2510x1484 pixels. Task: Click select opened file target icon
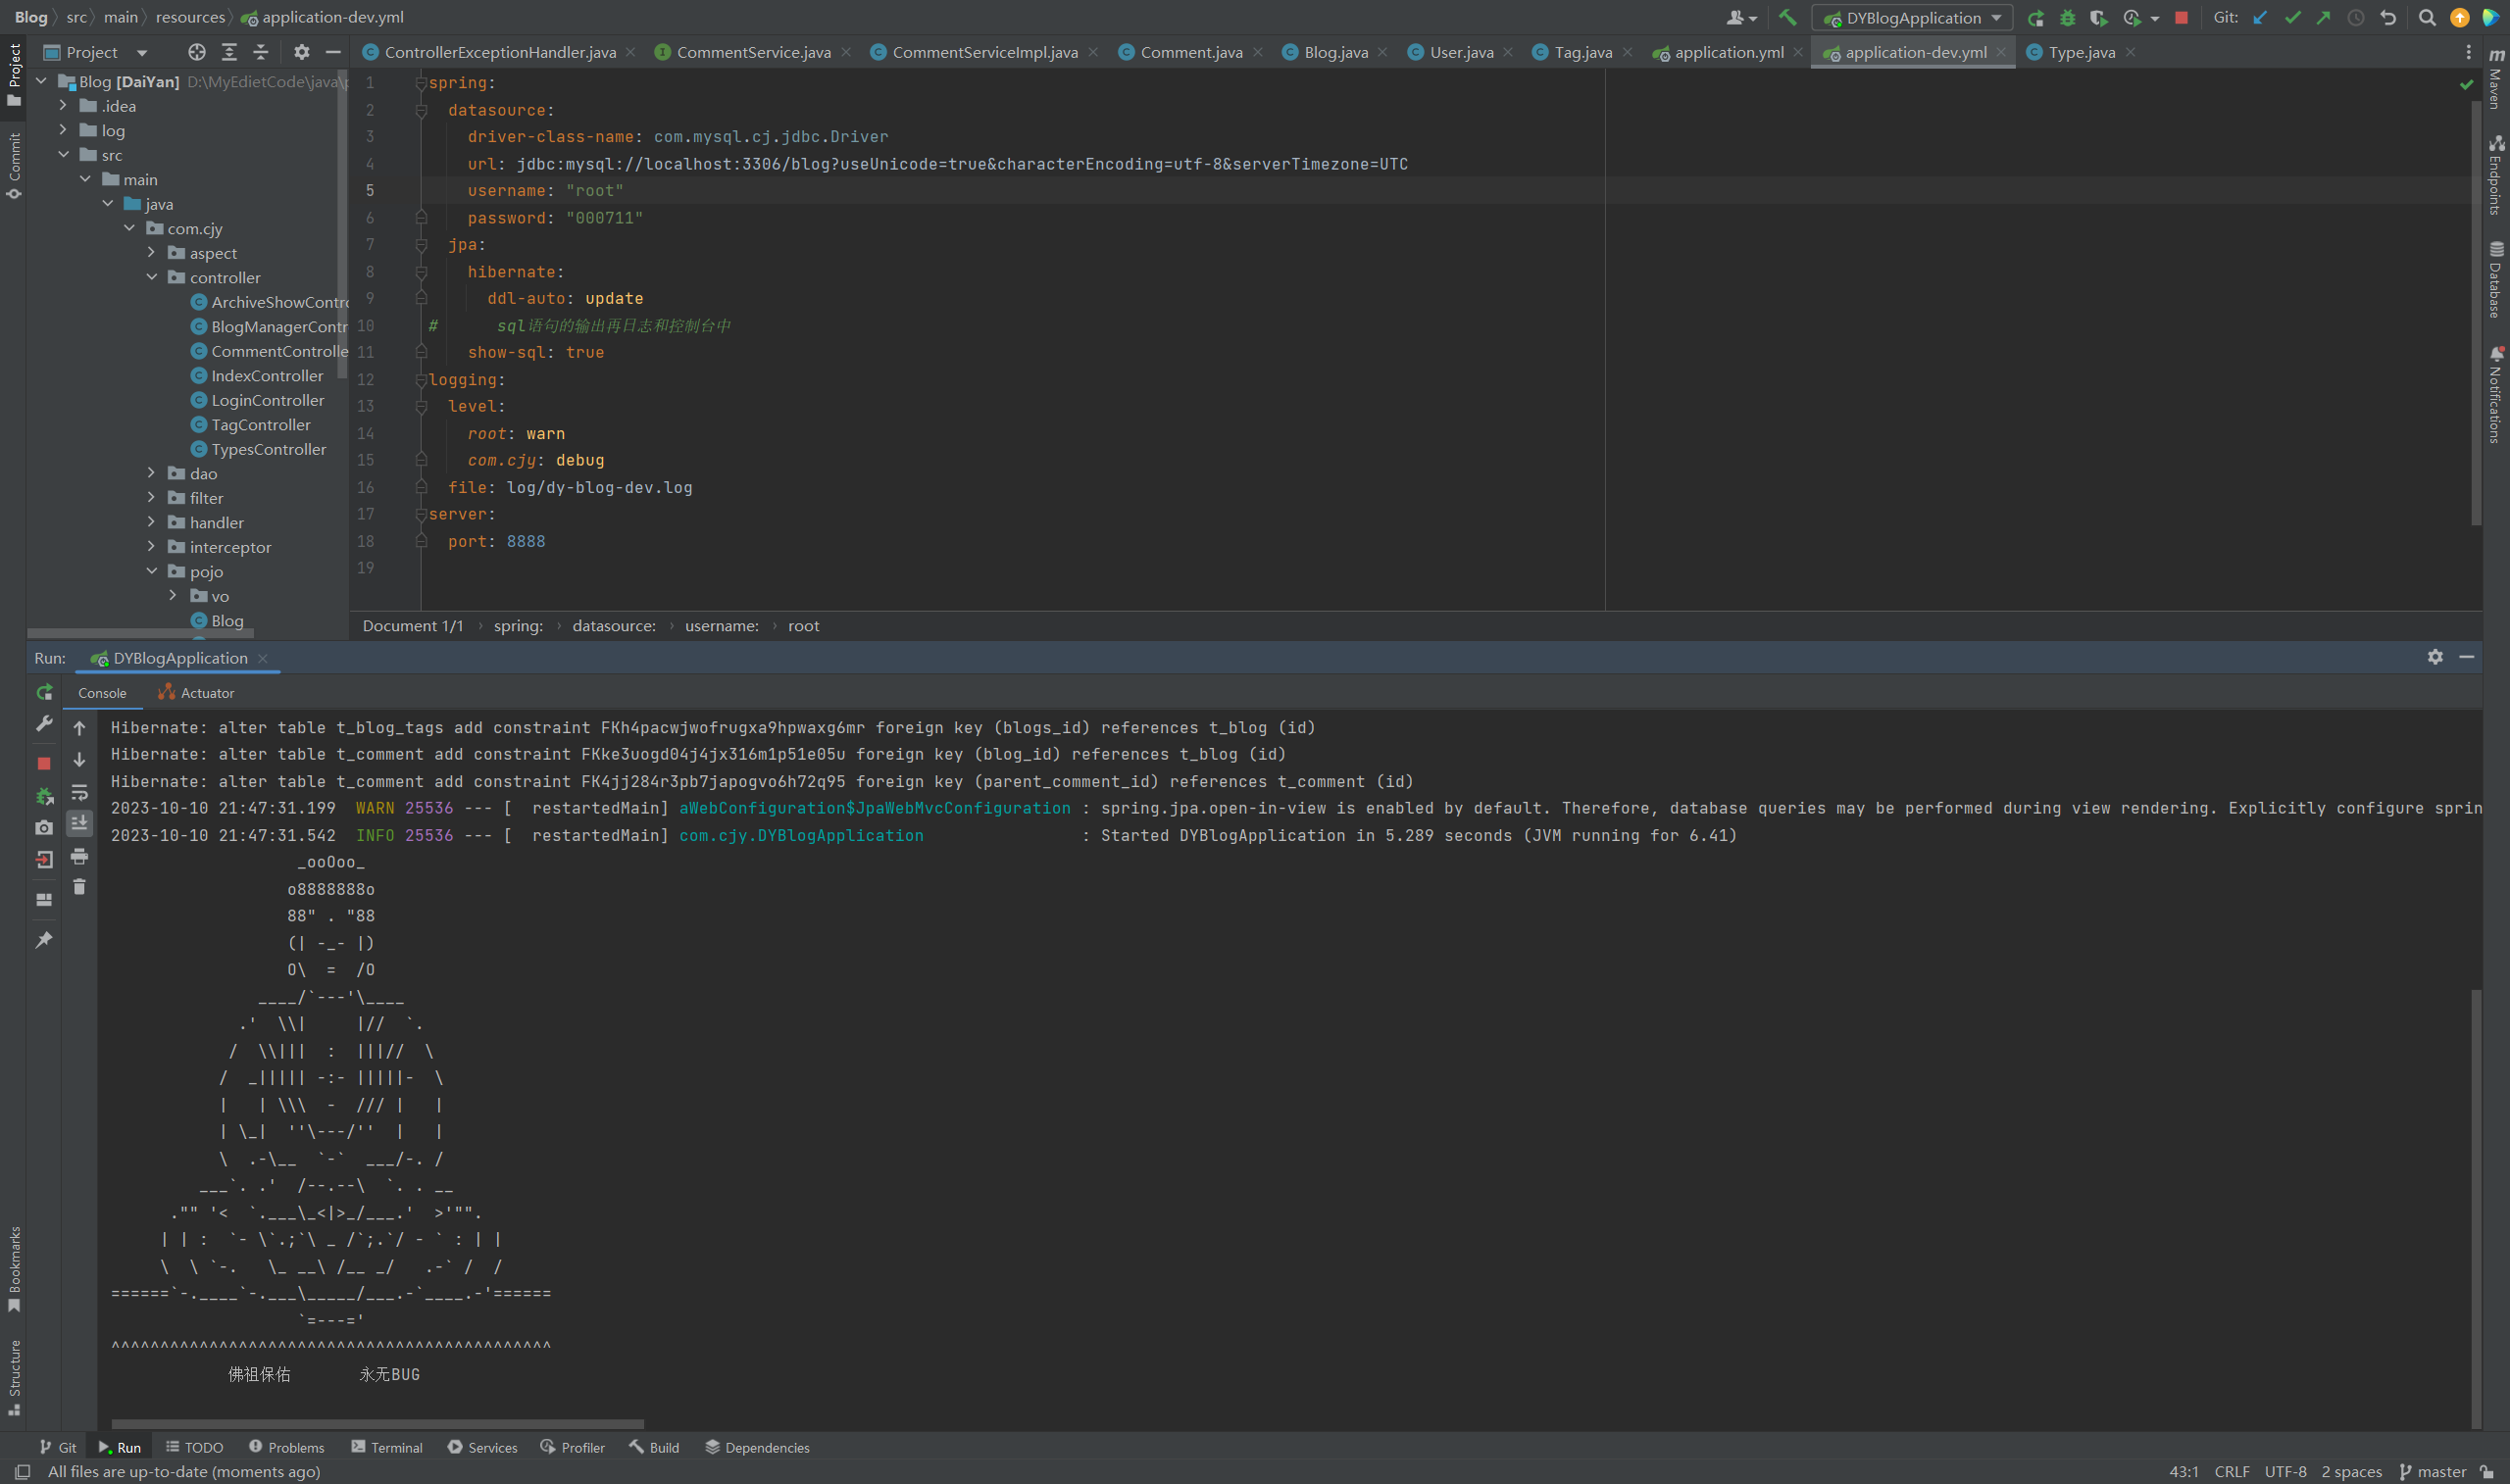pos(197,52)
